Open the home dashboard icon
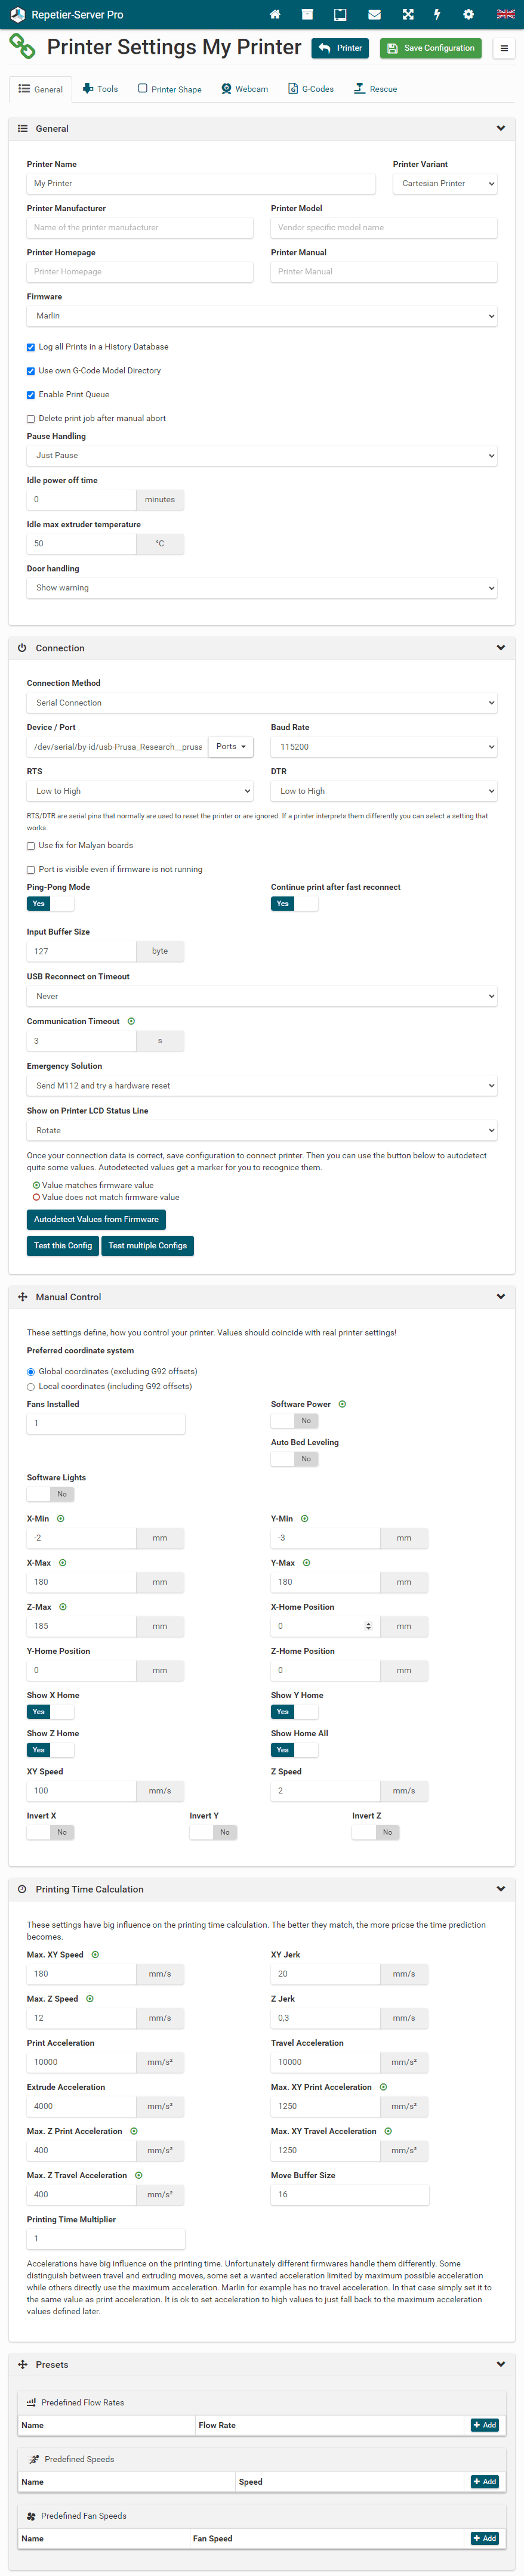This screenshot has width=524, height=2576. tap(275, 15)
